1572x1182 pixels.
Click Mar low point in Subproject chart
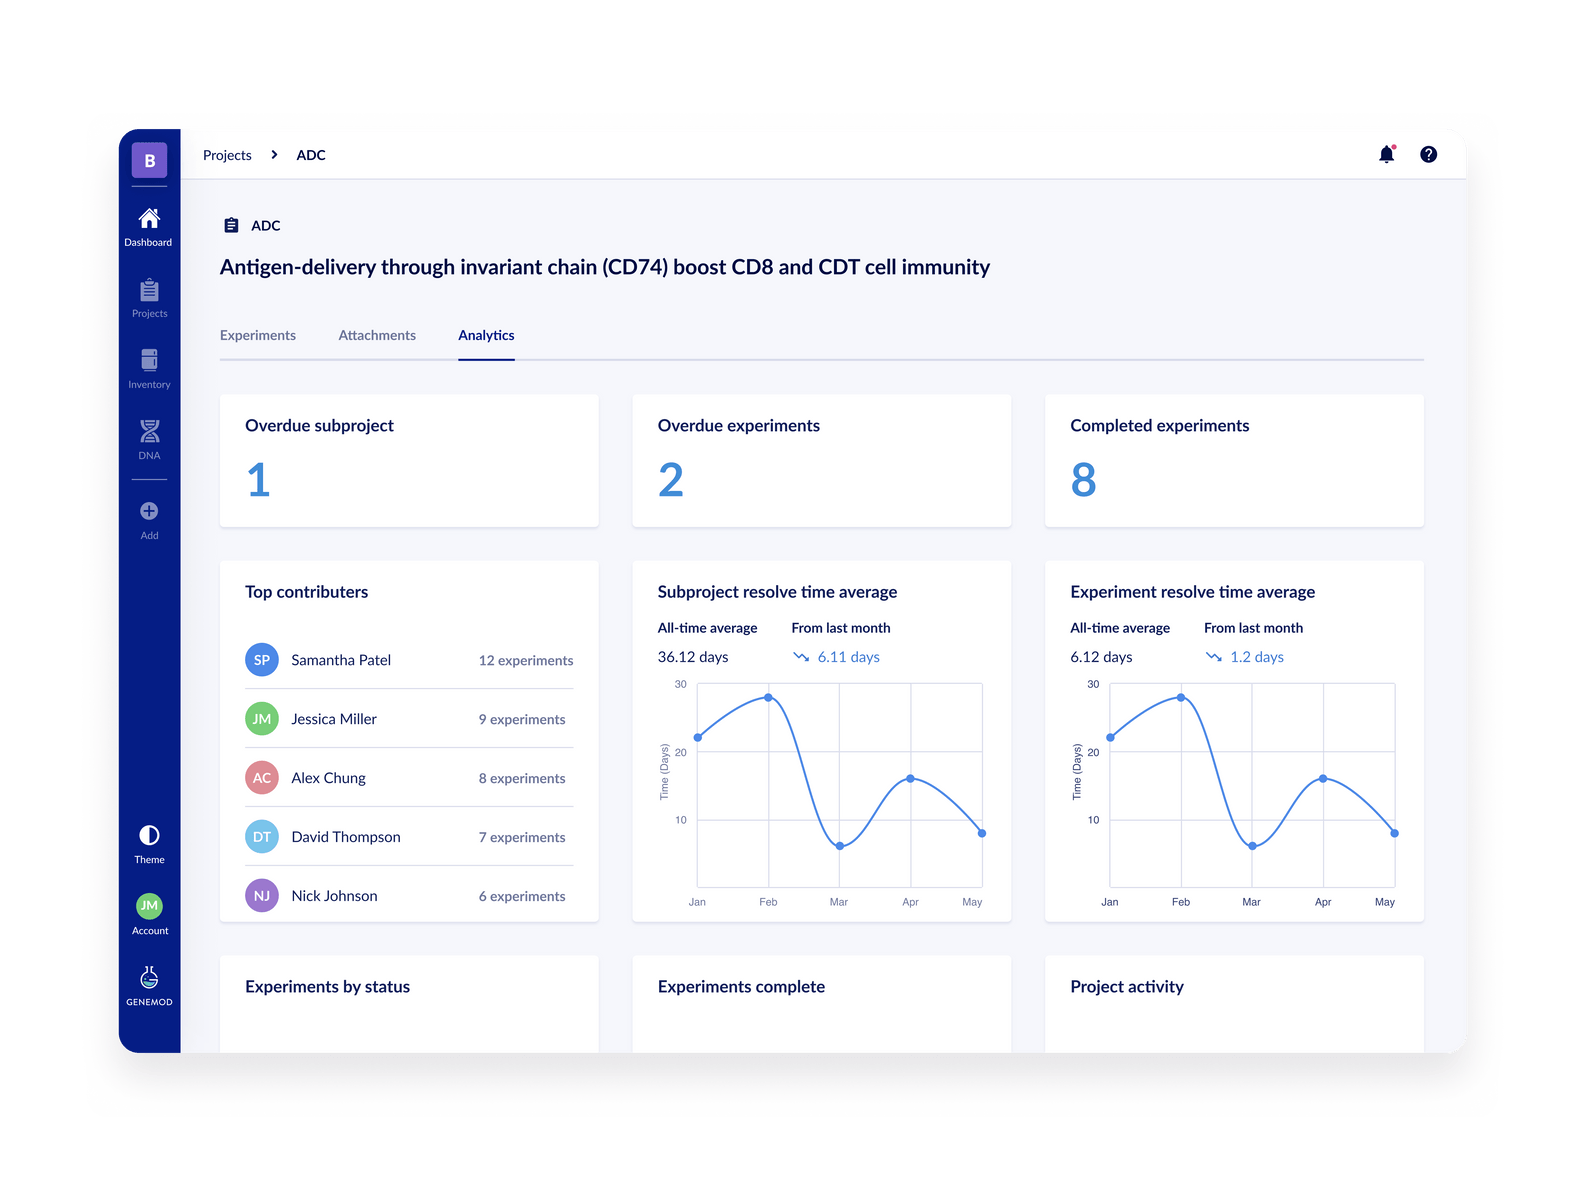click(x=839, y=846)
